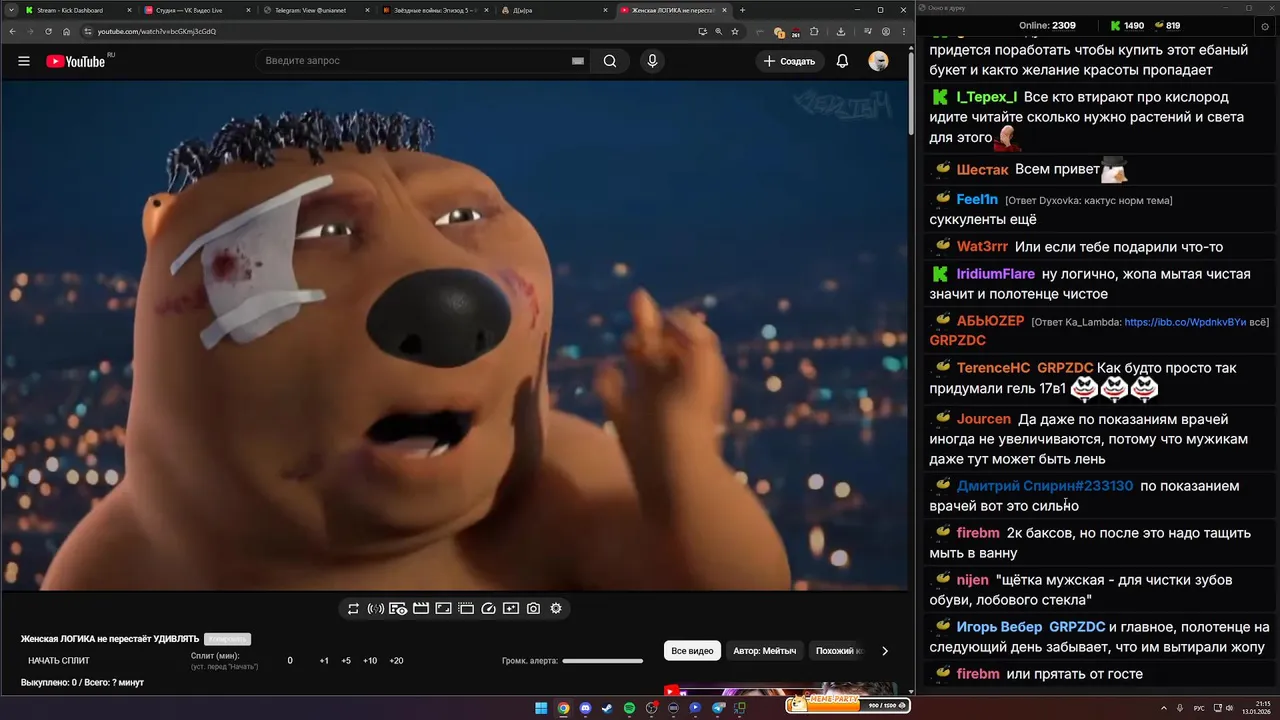Screen dimensions: 1280x720
Task: Add +20 minutes to the split
Action: point(396,660)
